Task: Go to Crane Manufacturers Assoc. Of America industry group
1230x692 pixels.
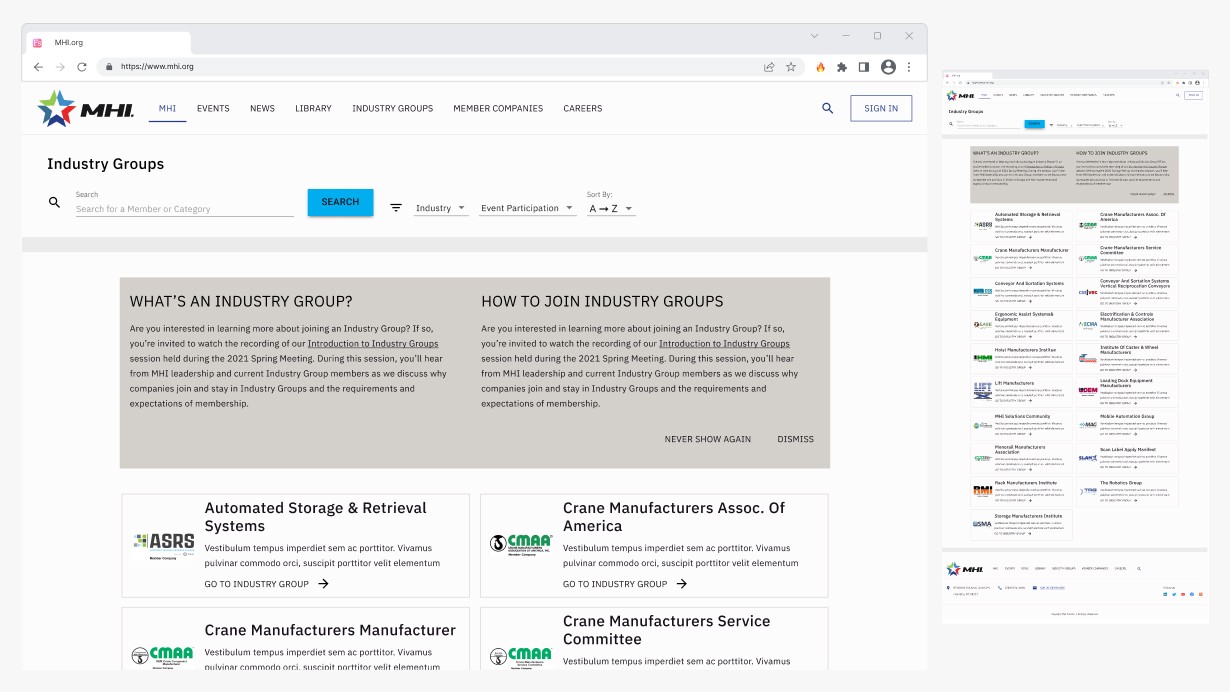Action: pos(624,584)
